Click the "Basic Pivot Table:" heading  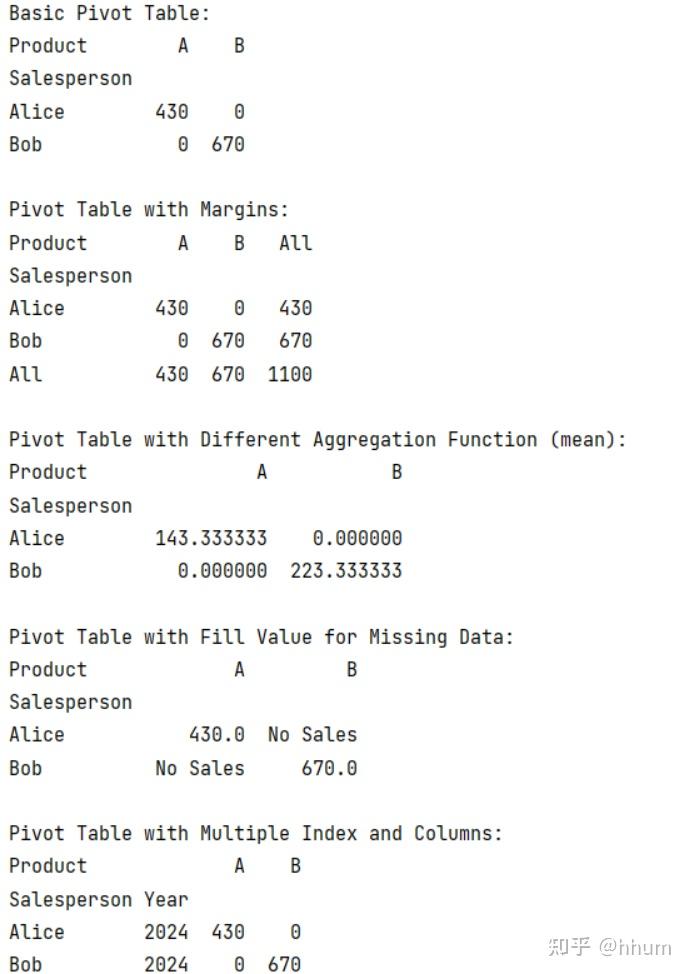[110, 14]
